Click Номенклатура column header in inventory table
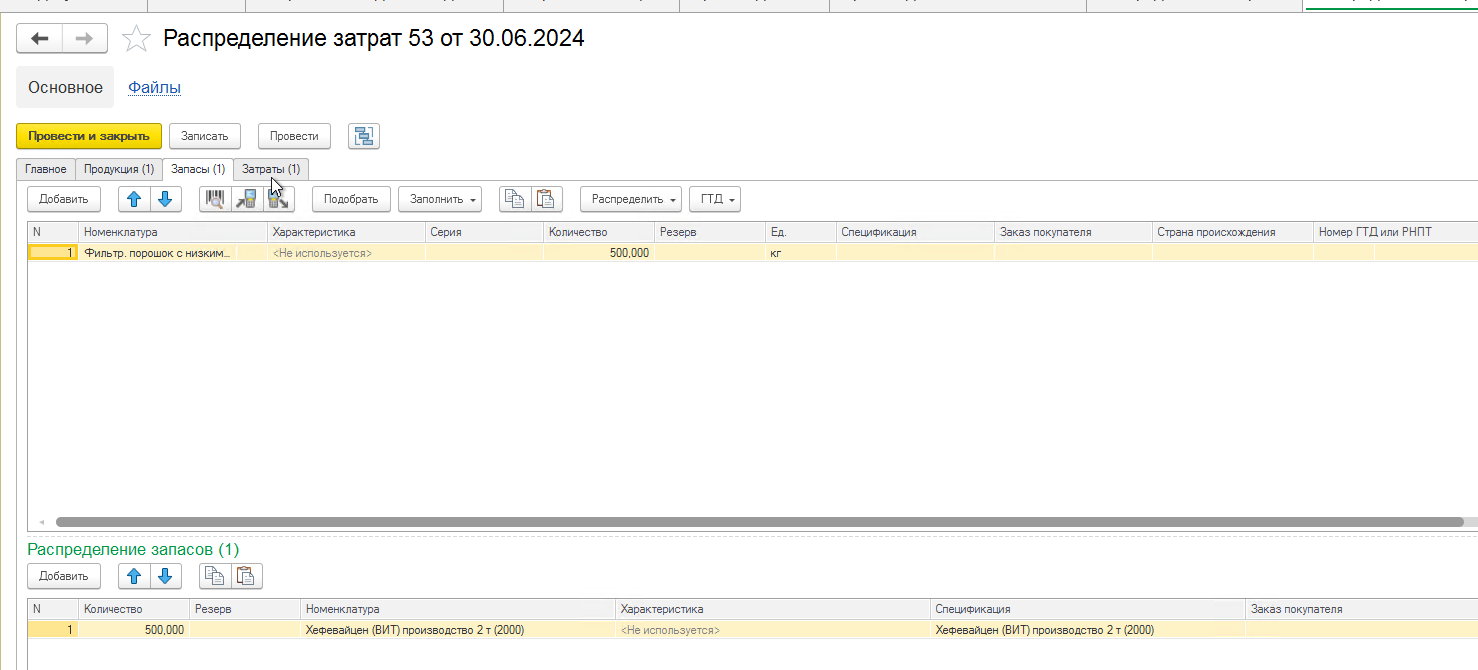The height and width of the screenshot is (670, 1478). pyautogui.click(x=172, y=232)
